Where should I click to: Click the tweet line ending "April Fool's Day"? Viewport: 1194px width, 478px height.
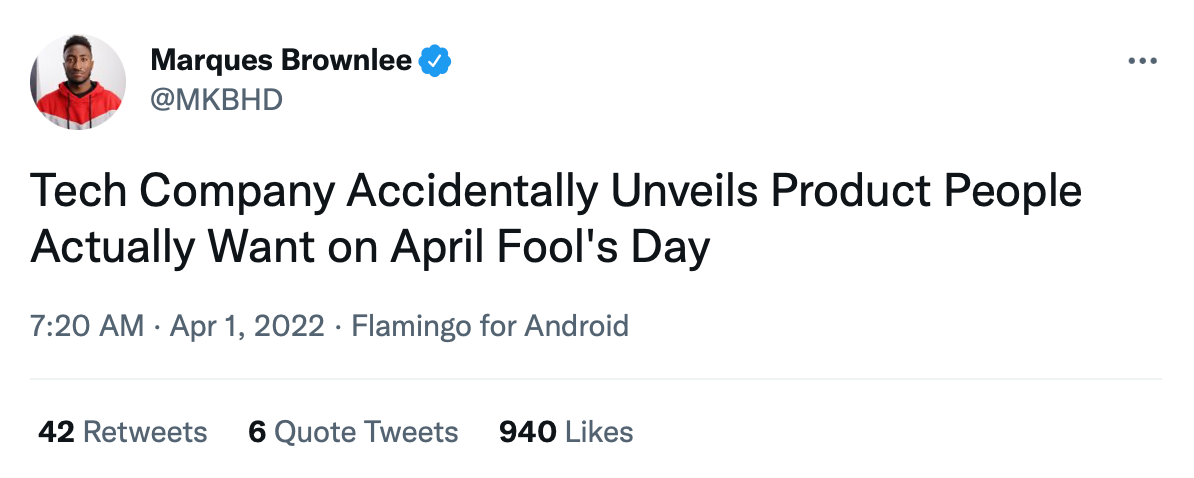pos(370,247)
